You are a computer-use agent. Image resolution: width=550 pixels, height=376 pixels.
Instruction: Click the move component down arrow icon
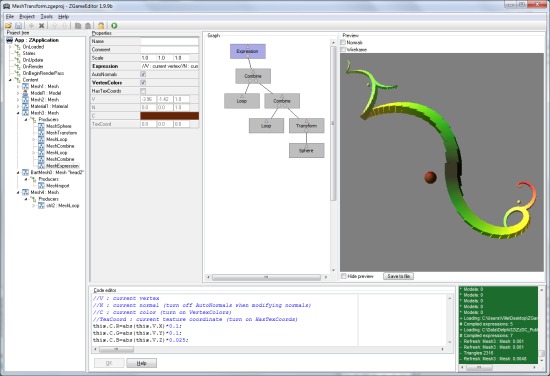65,26
